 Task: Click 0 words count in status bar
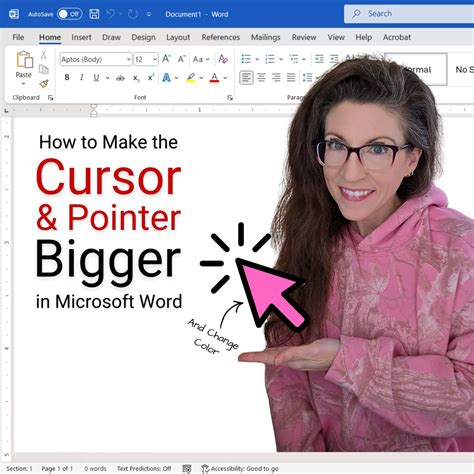point(95,469)
